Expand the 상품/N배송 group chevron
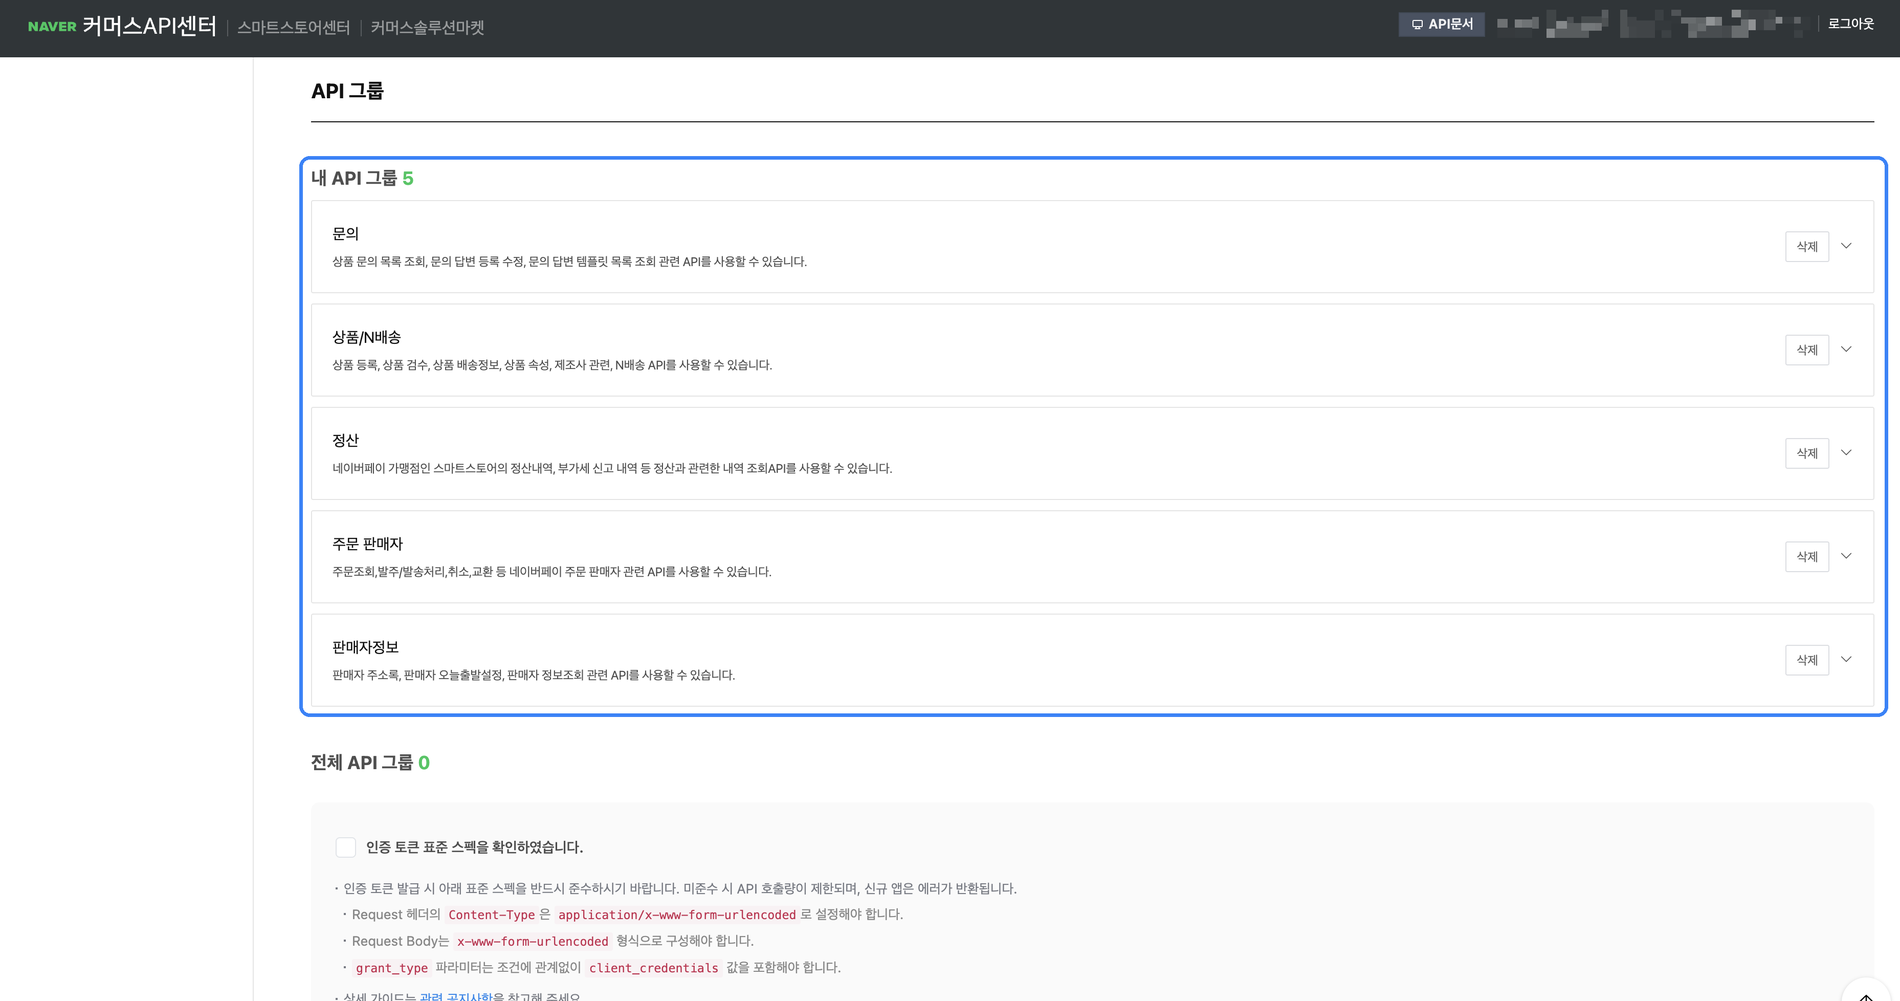The width and height of the screenshot is (1900, 1001). coord(1846,349)
